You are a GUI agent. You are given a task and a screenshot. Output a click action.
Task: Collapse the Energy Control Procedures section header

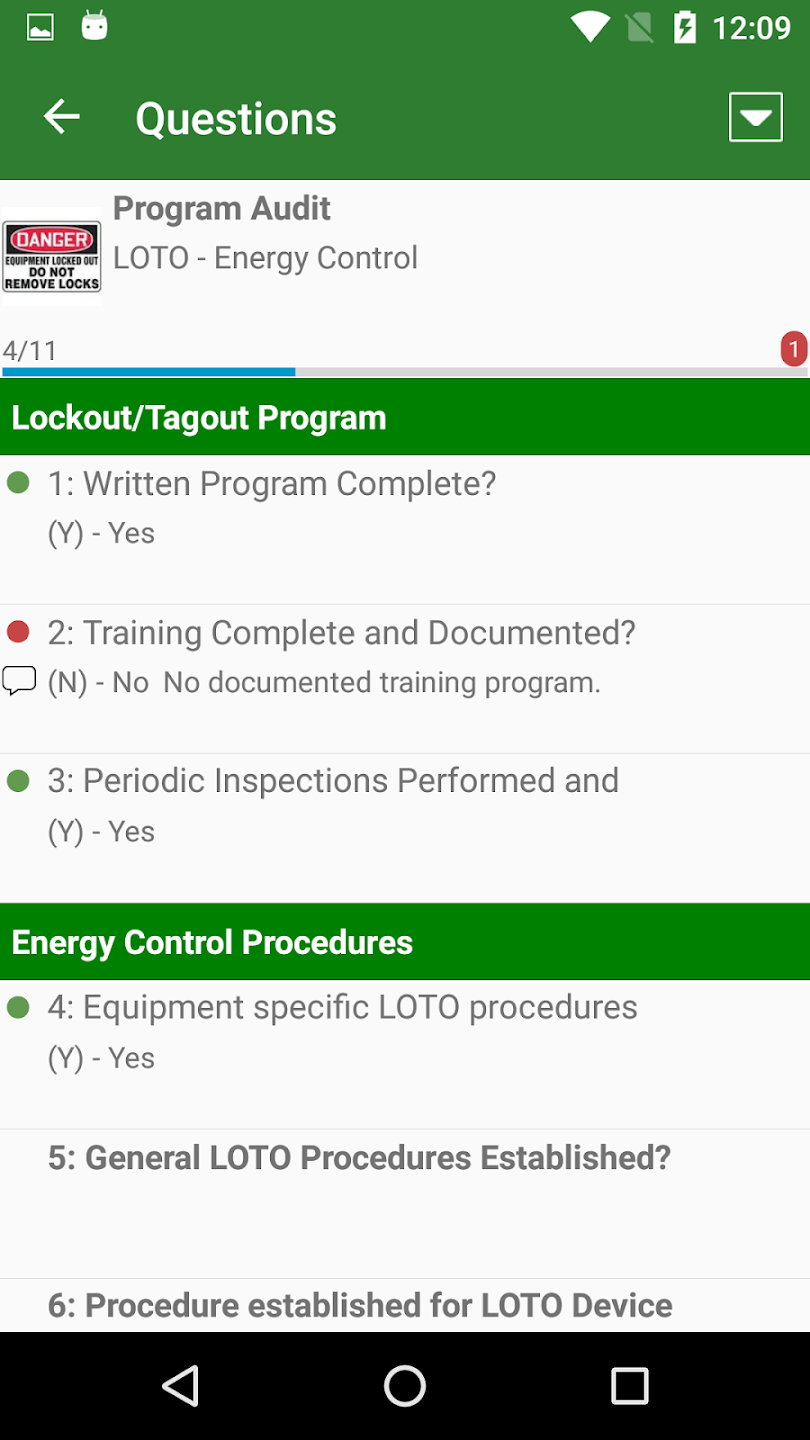coord(405,942)
